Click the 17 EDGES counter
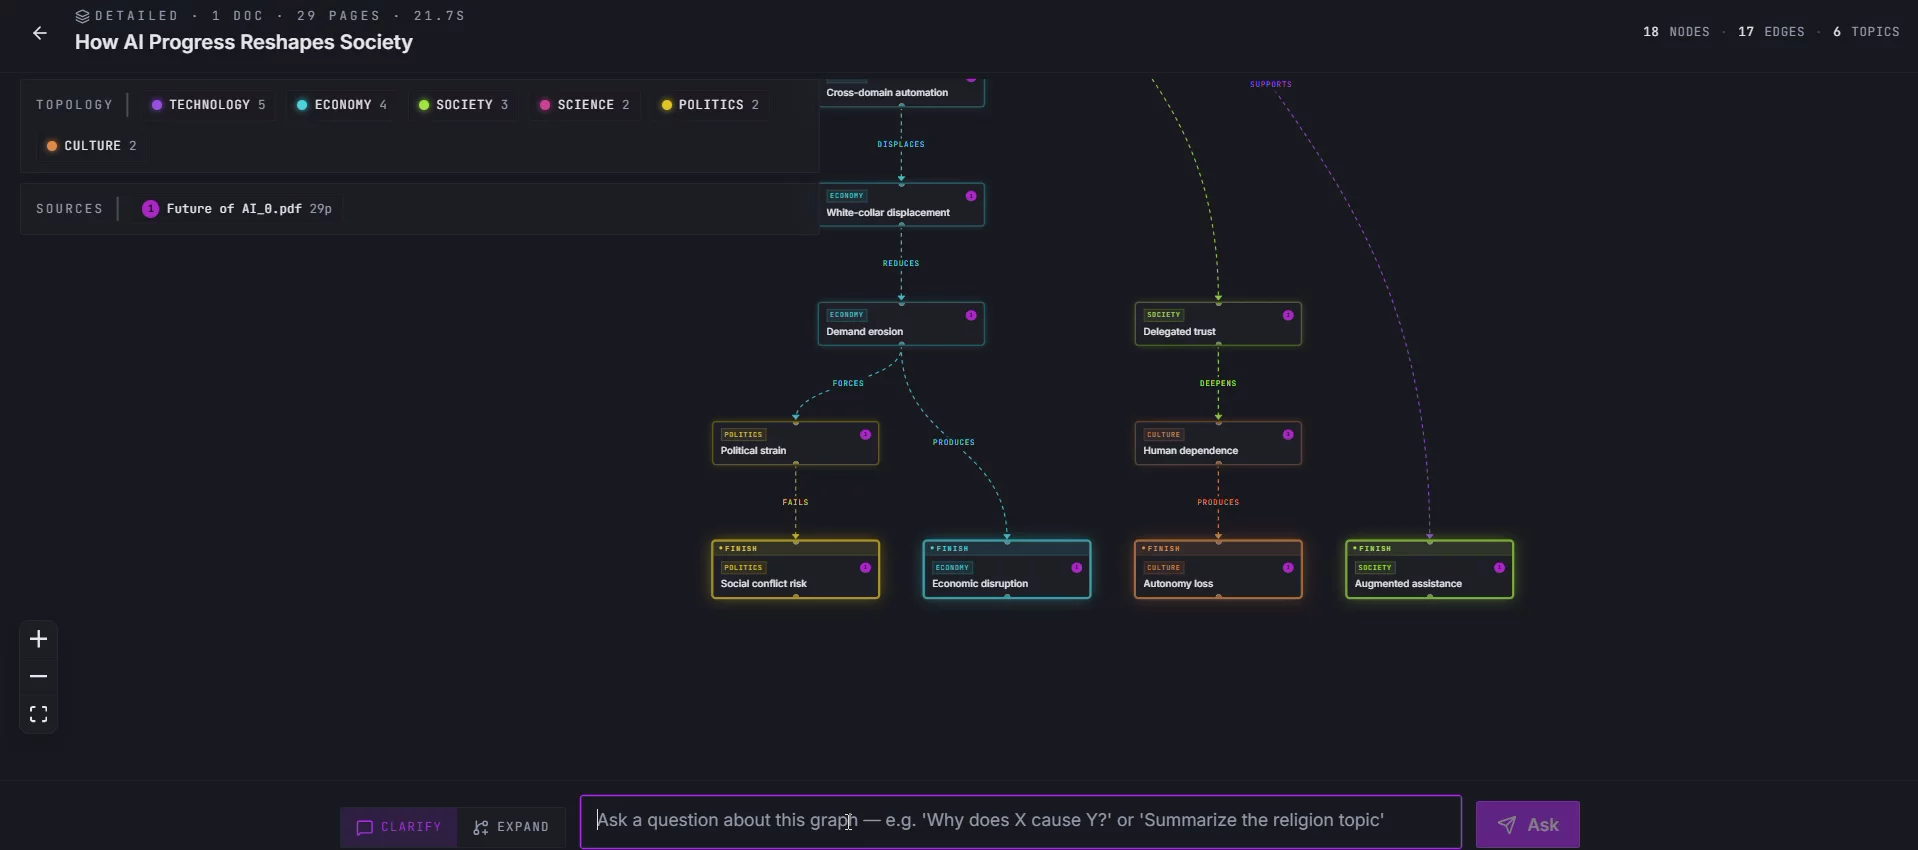 [1772, 32]
